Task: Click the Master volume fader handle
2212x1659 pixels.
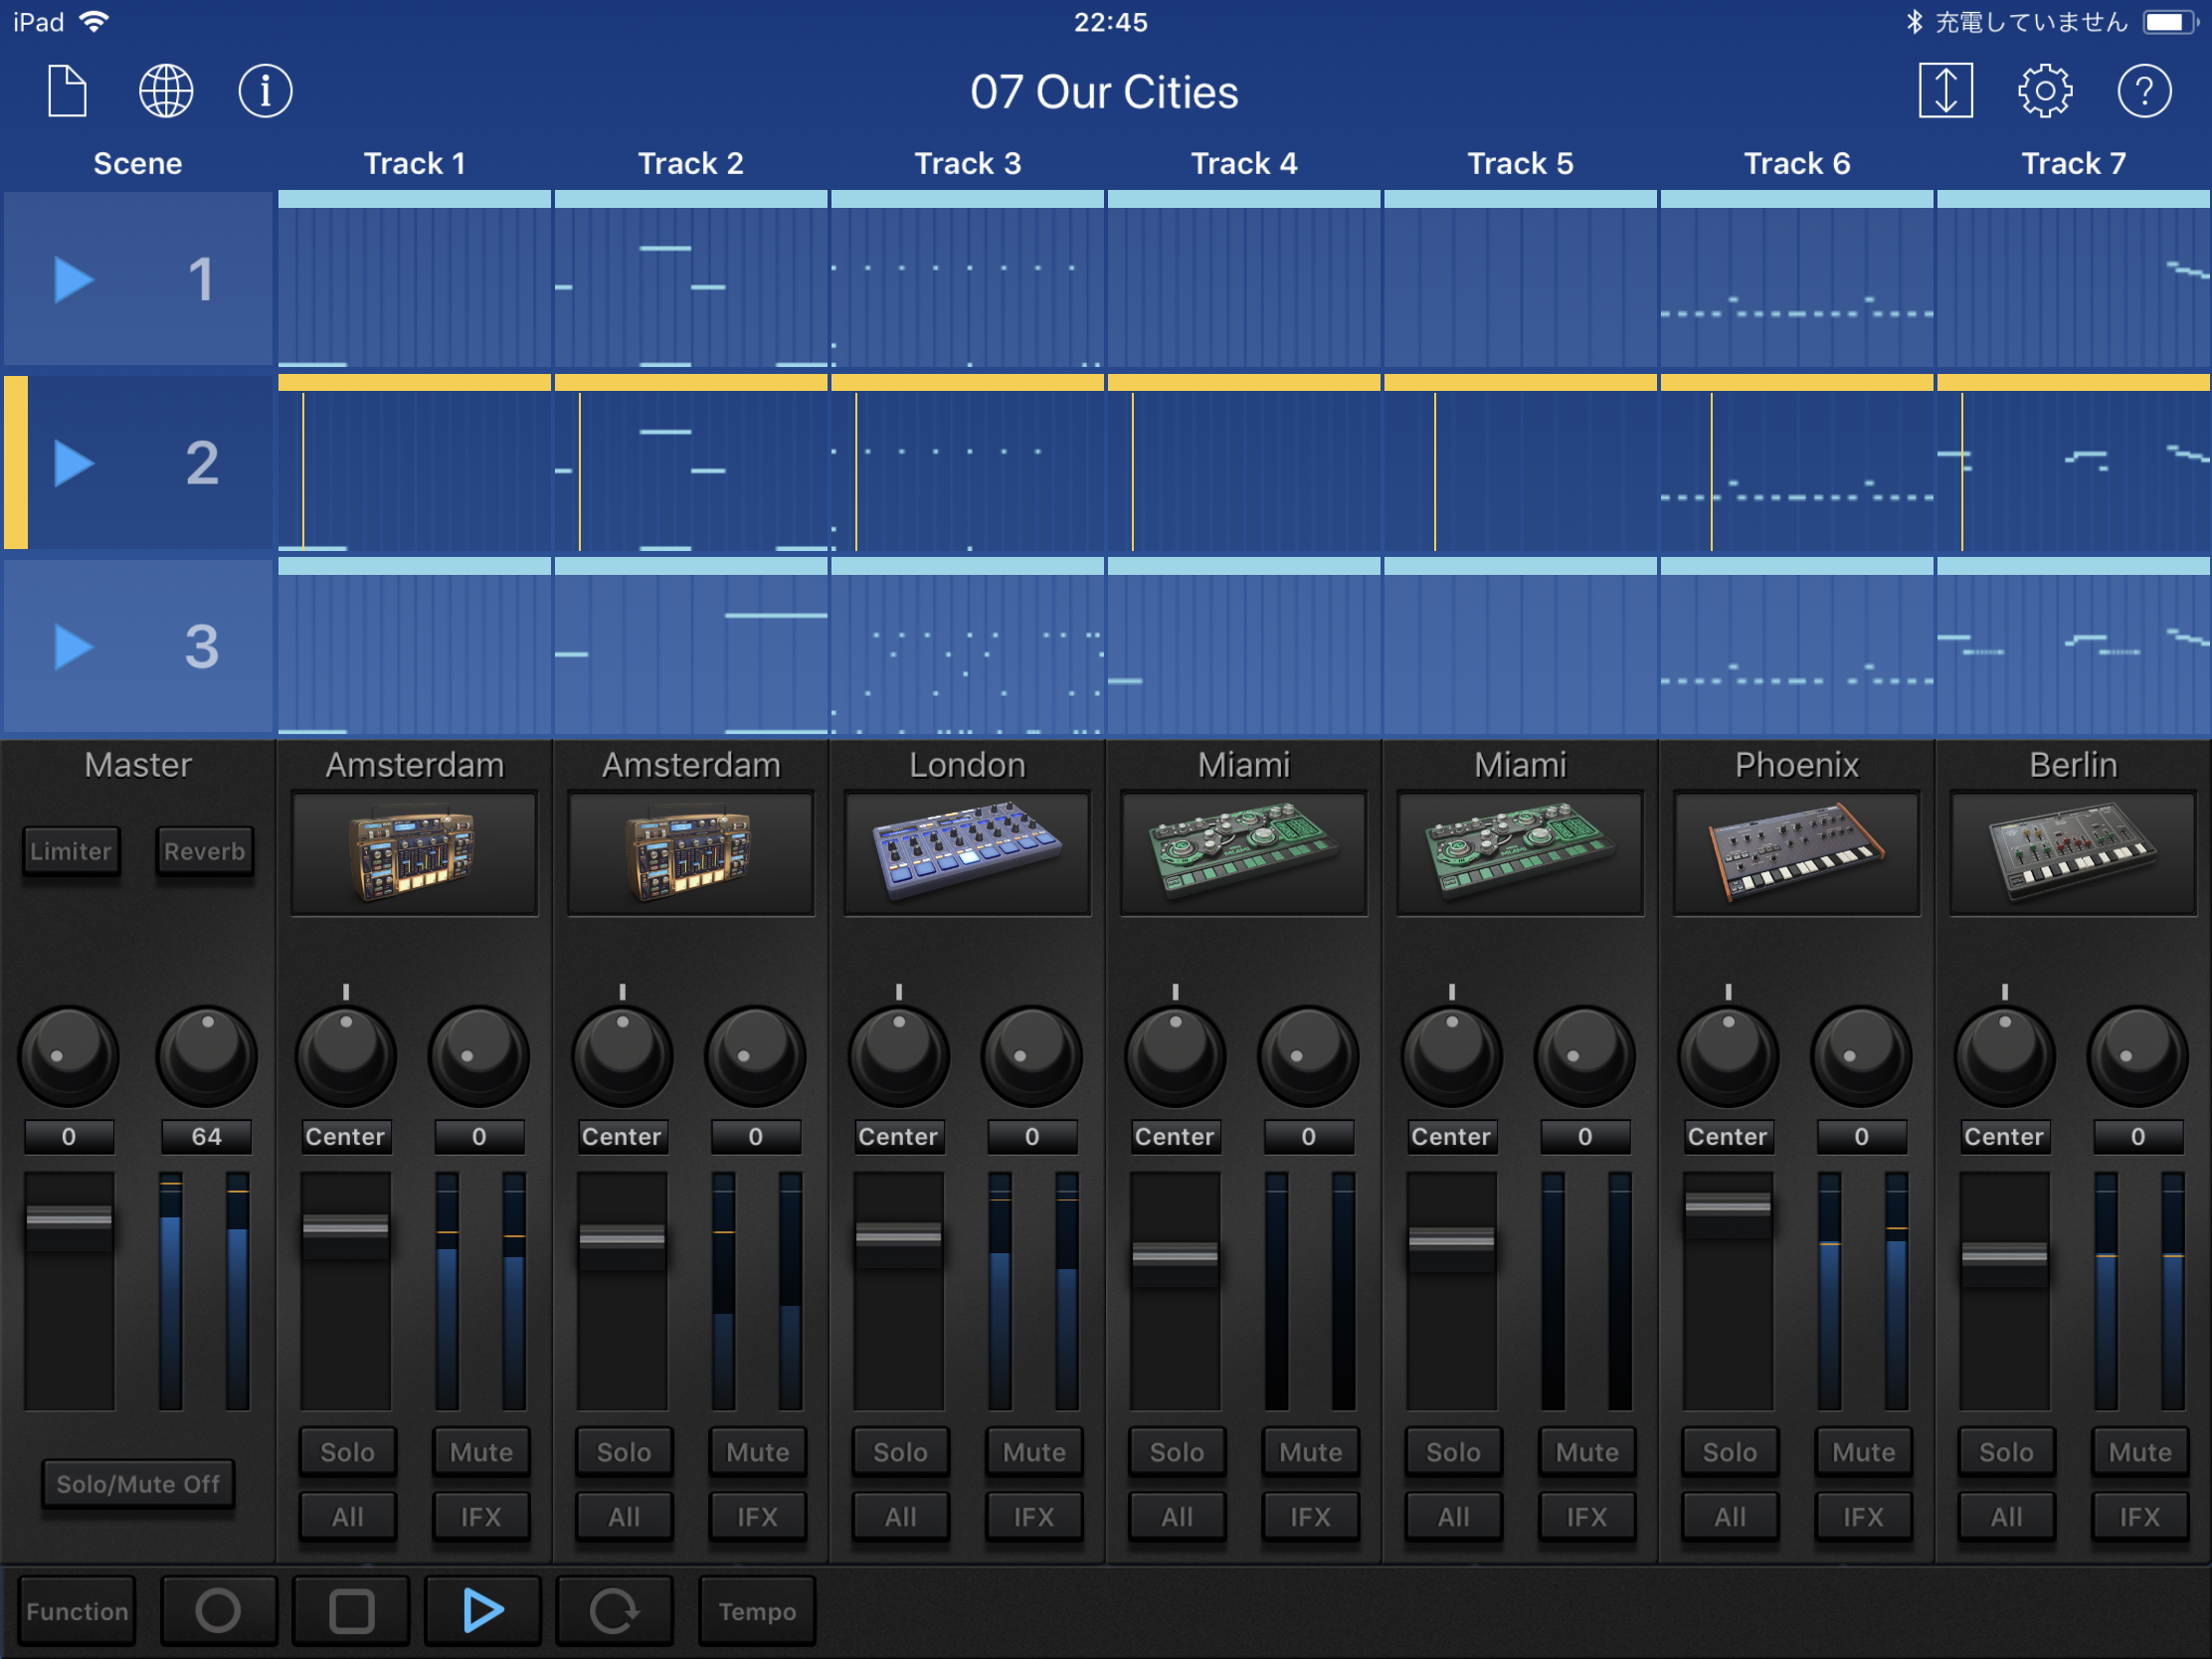Action: [69, 1218]
